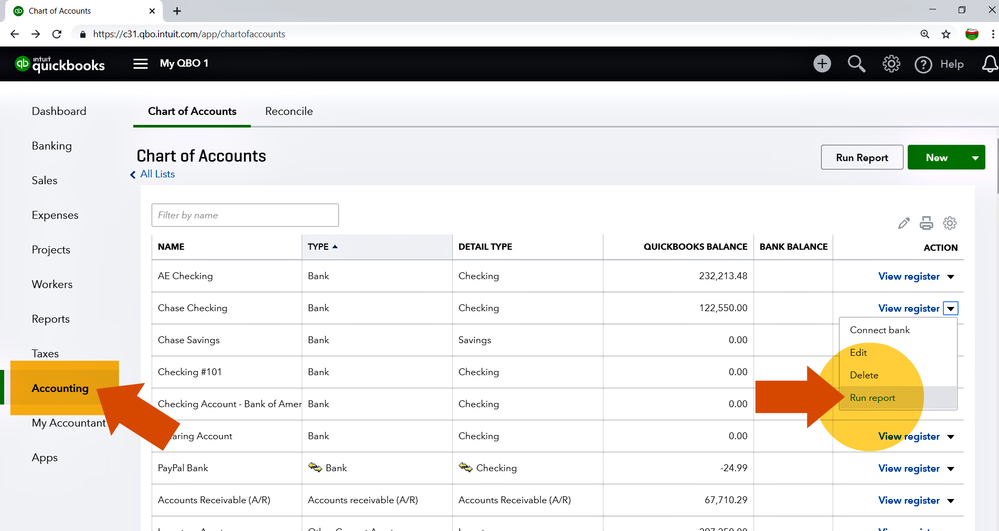Click the Filter by name field
Screen dimensions: 999x531
tap(245, 215)
